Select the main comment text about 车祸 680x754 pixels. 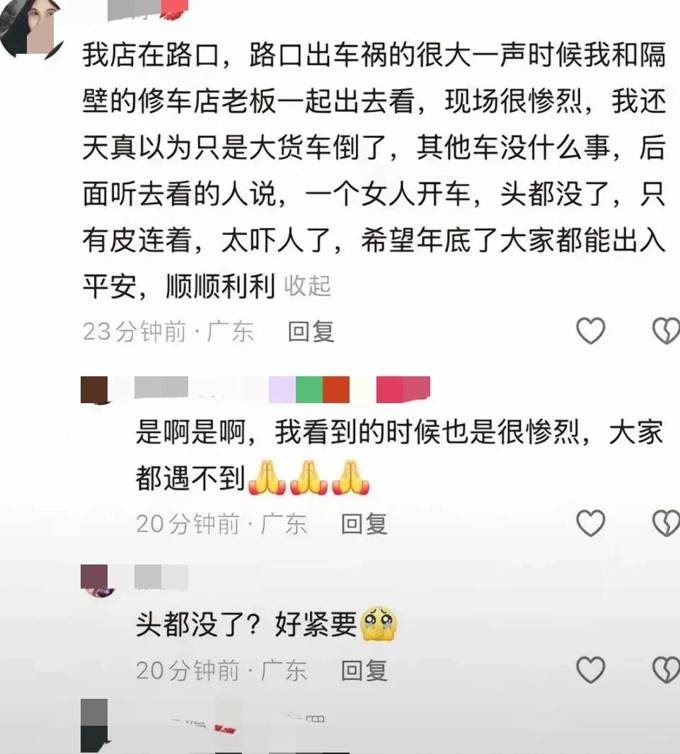(x=374, y=170)
